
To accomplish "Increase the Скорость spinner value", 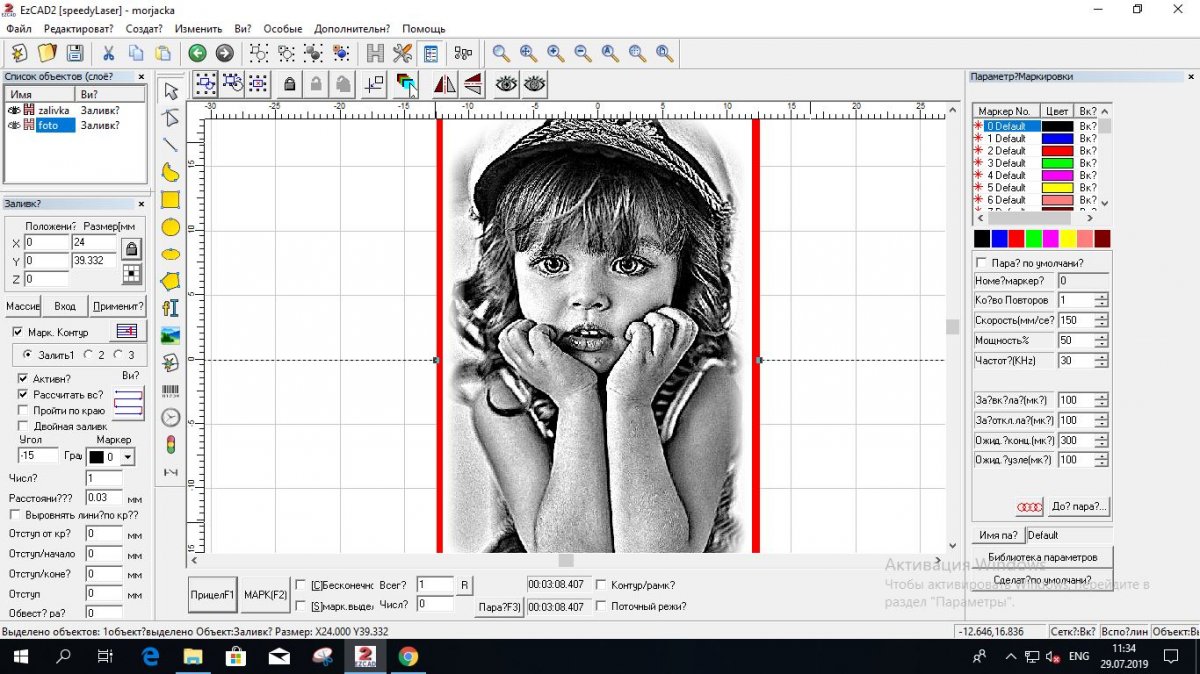I will point(1101,316).
